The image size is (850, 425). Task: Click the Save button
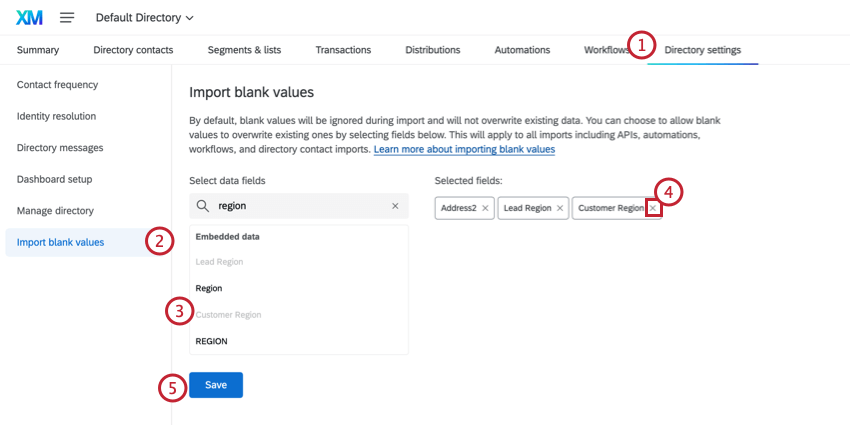(x=216, y=385)
